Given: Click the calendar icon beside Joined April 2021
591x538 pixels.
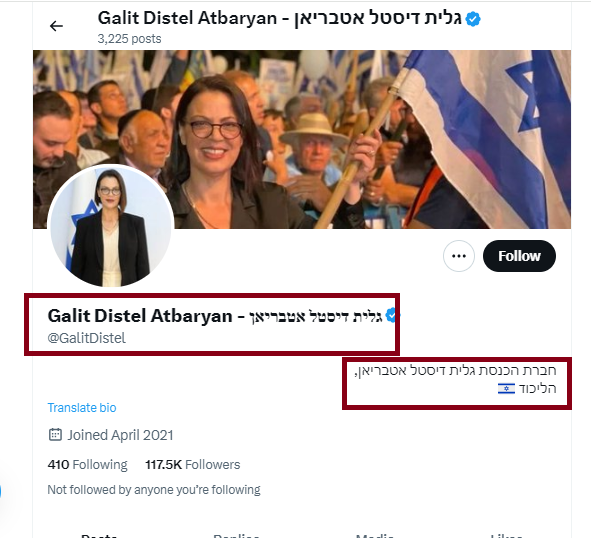Looking at the screenshot, I should pyautogui.click(x=55, y=435).
